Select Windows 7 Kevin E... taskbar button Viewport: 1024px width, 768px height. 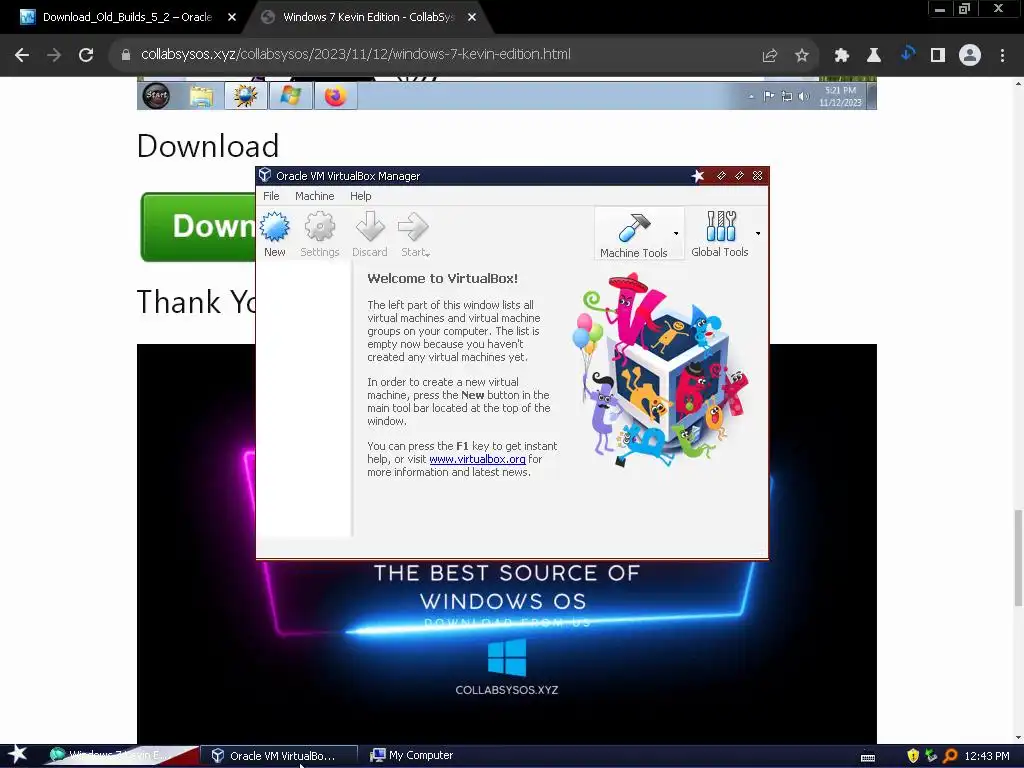[121, 756]
